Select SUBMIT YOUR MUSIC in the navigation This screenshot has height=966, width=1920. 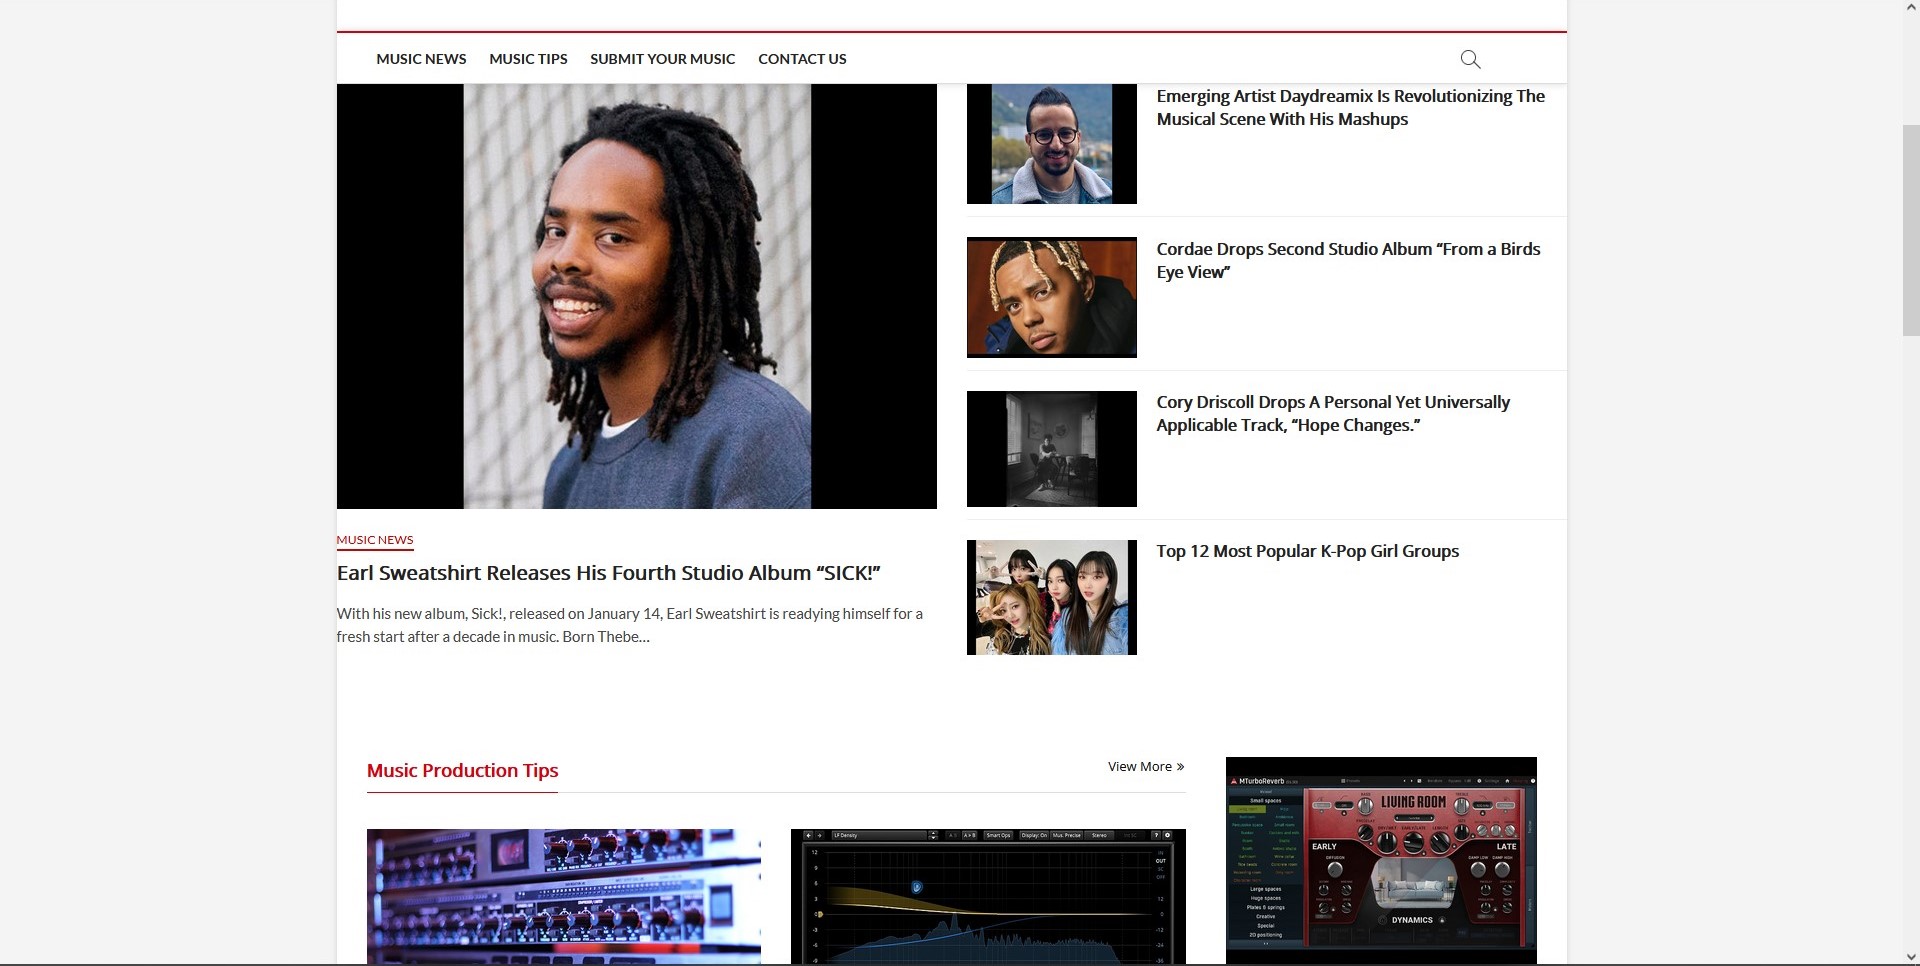662,59
